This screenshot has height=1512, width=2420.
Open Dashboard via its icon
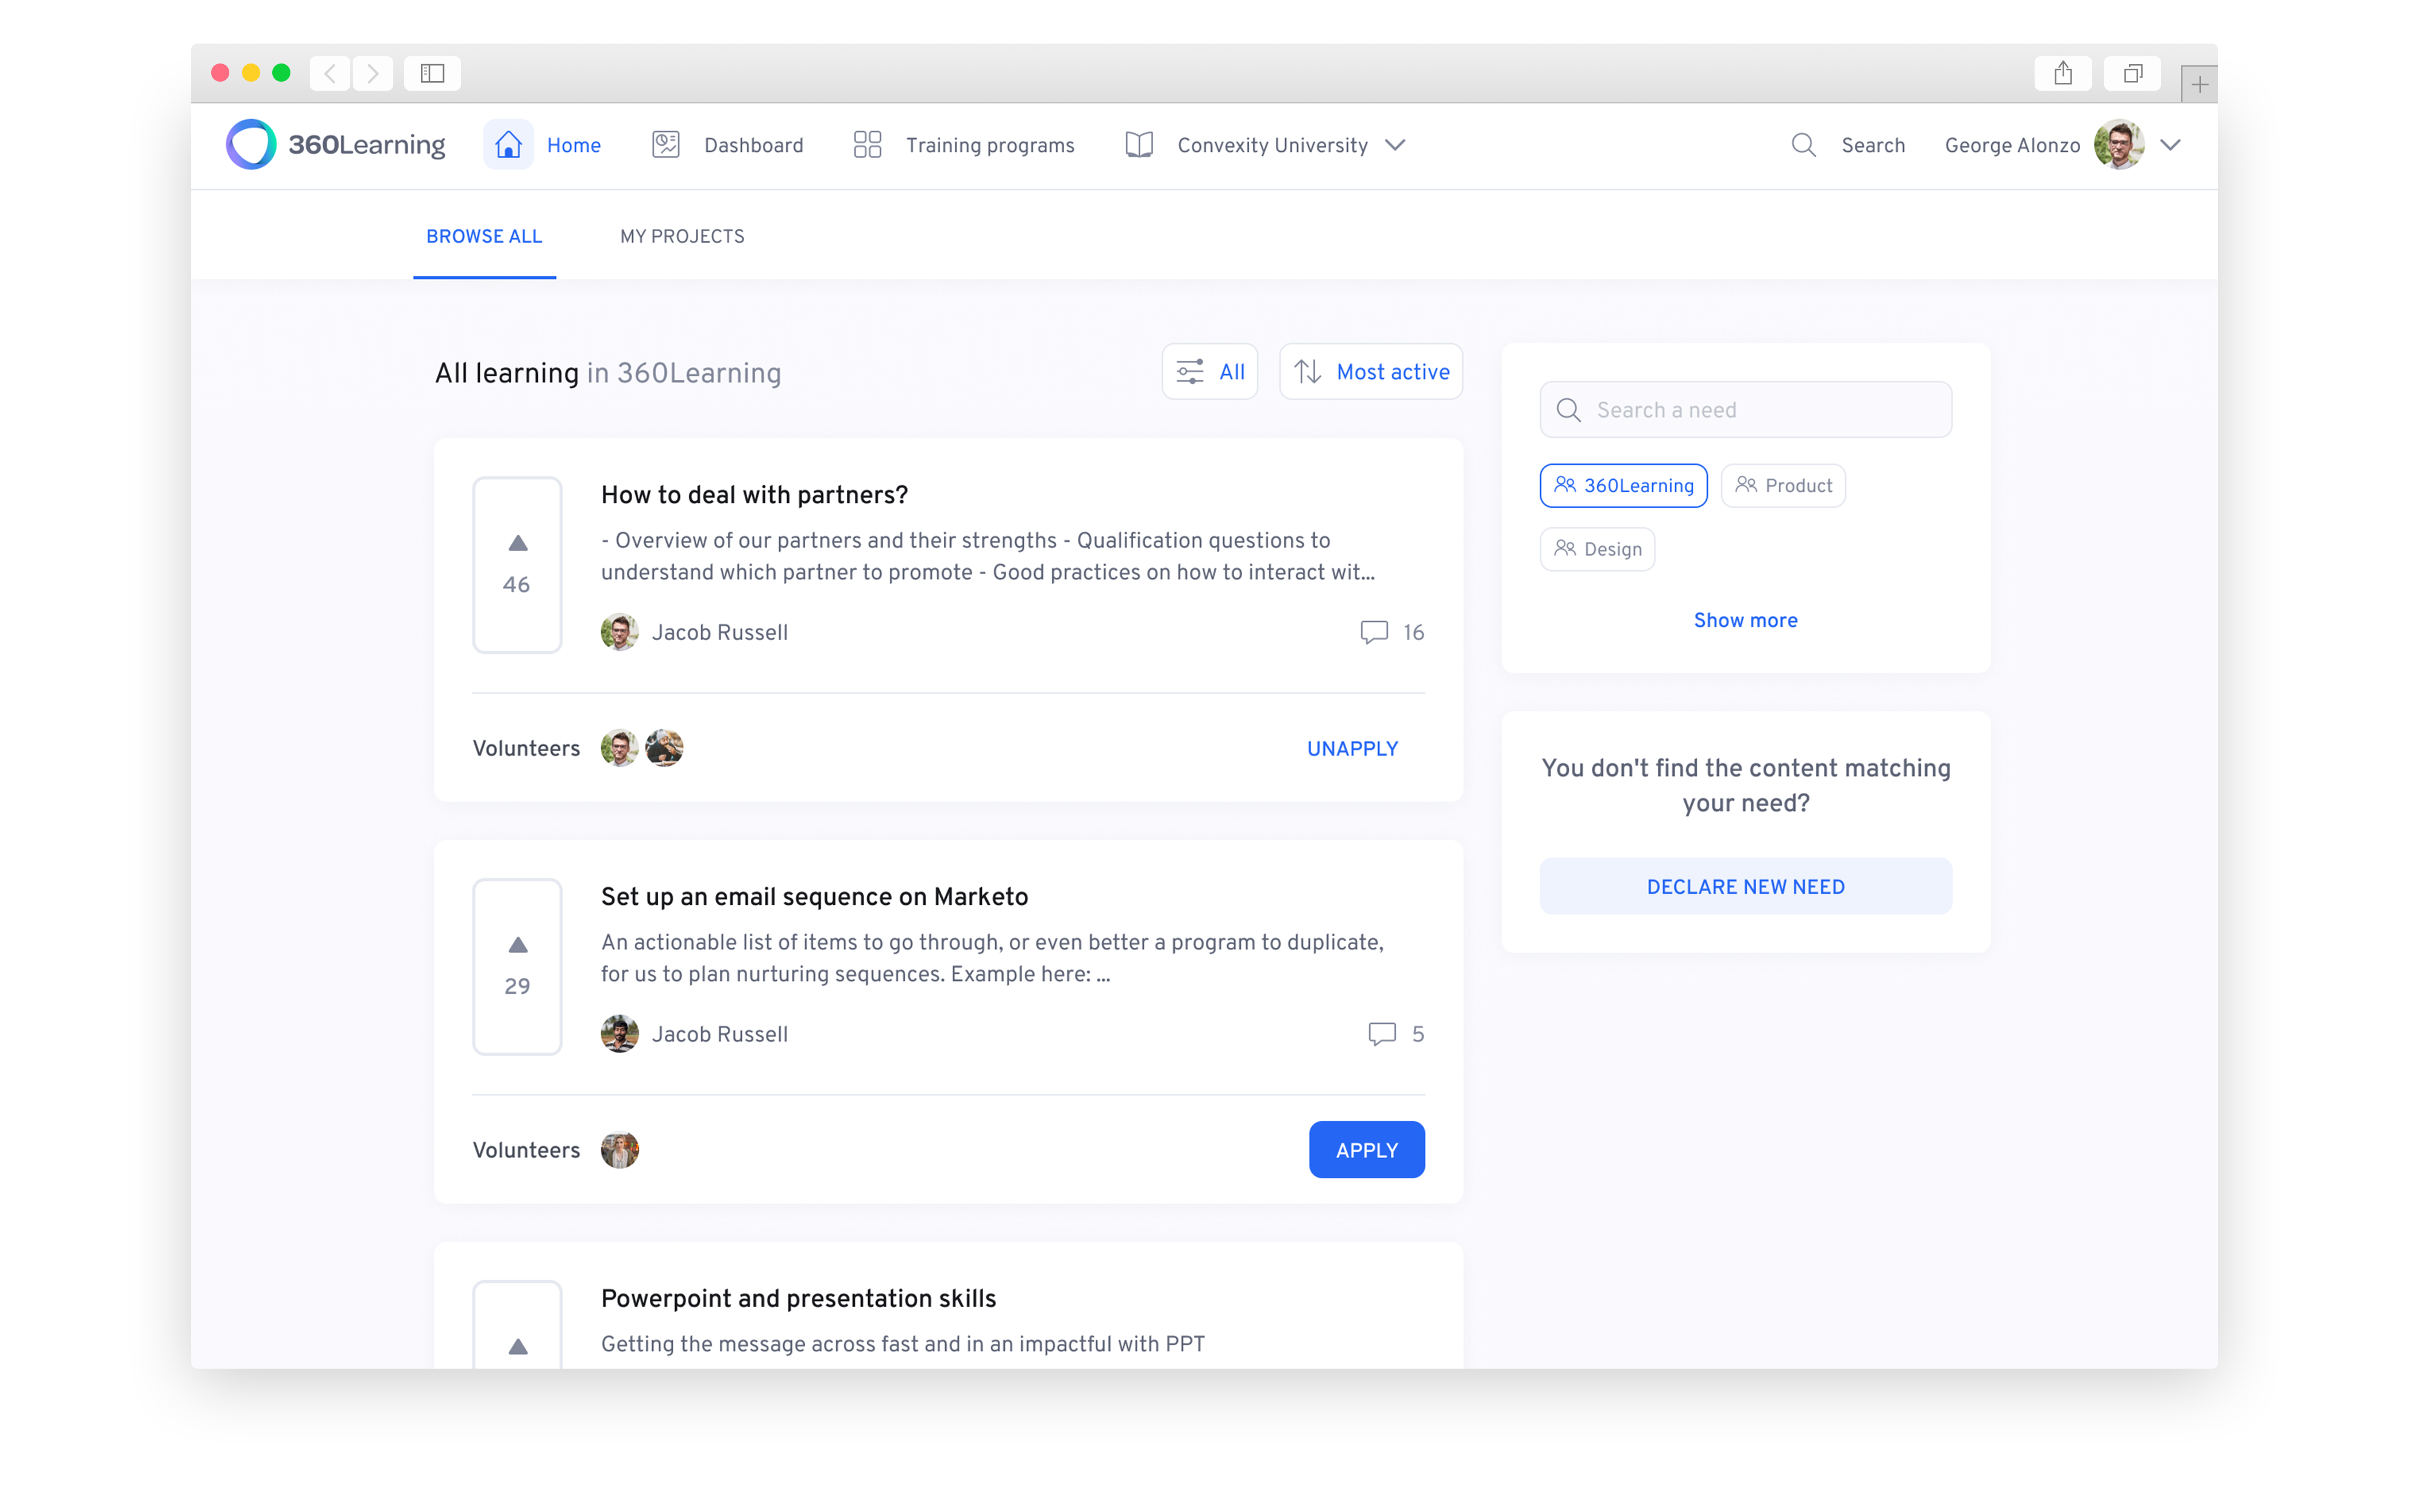pyautogui.click(x=665, y=145)
